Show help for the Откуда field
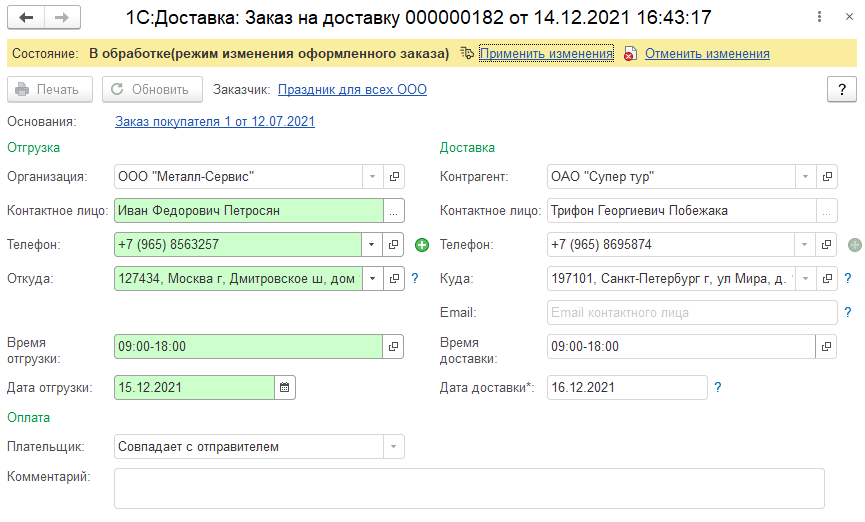 415,279
